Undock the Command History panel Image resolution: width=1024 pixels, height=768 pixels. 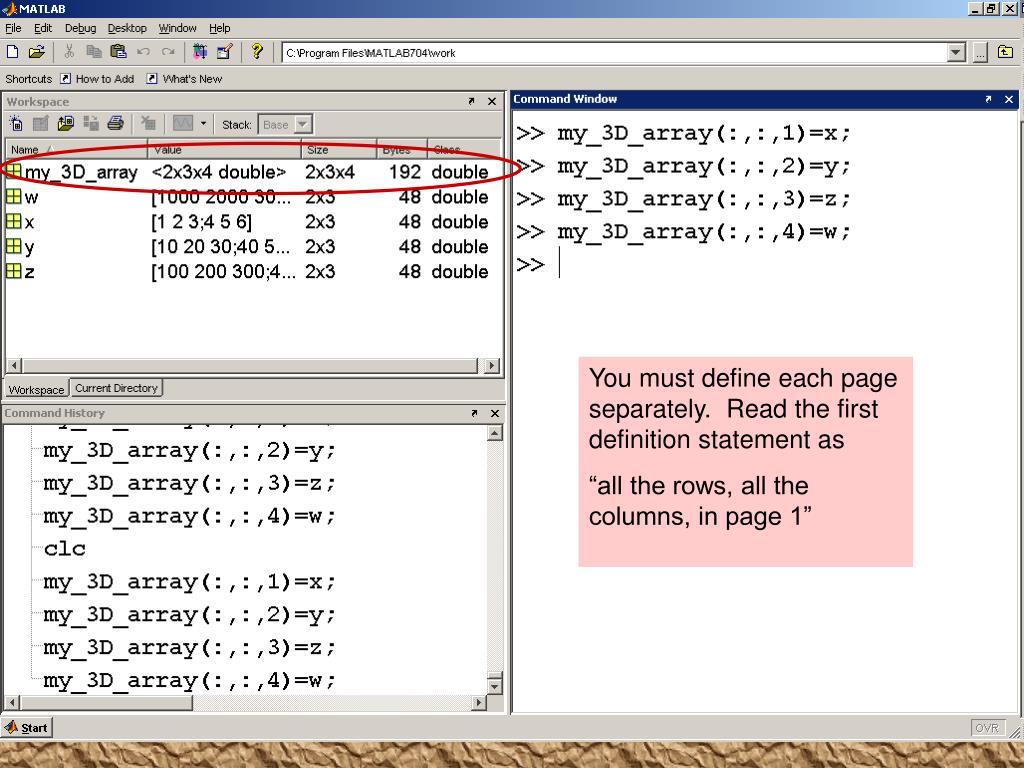[474, 413]
